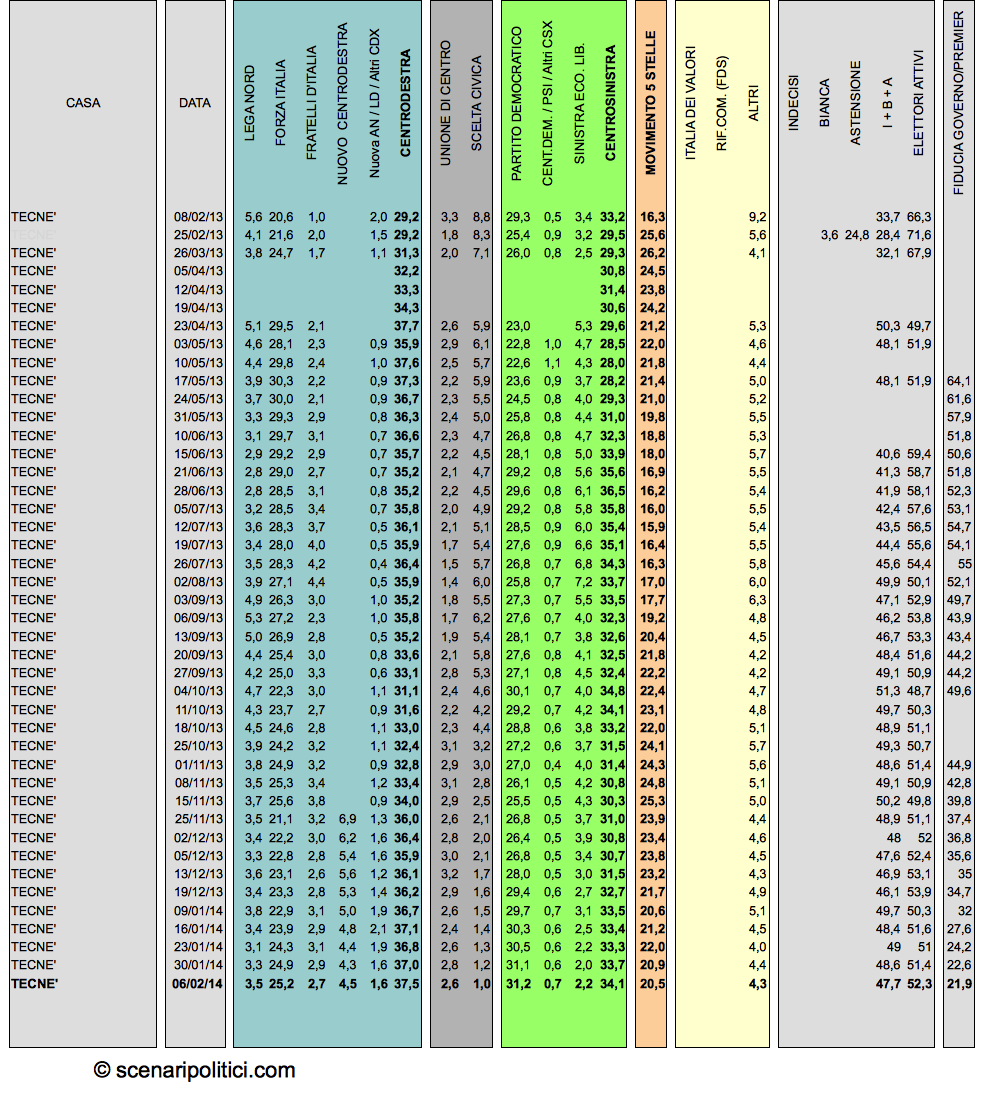Image resolution: width=985 pixels, height=1094 pixels.
Task: Click Altri value 9,2 in first row
Action: tap(758, 217)
